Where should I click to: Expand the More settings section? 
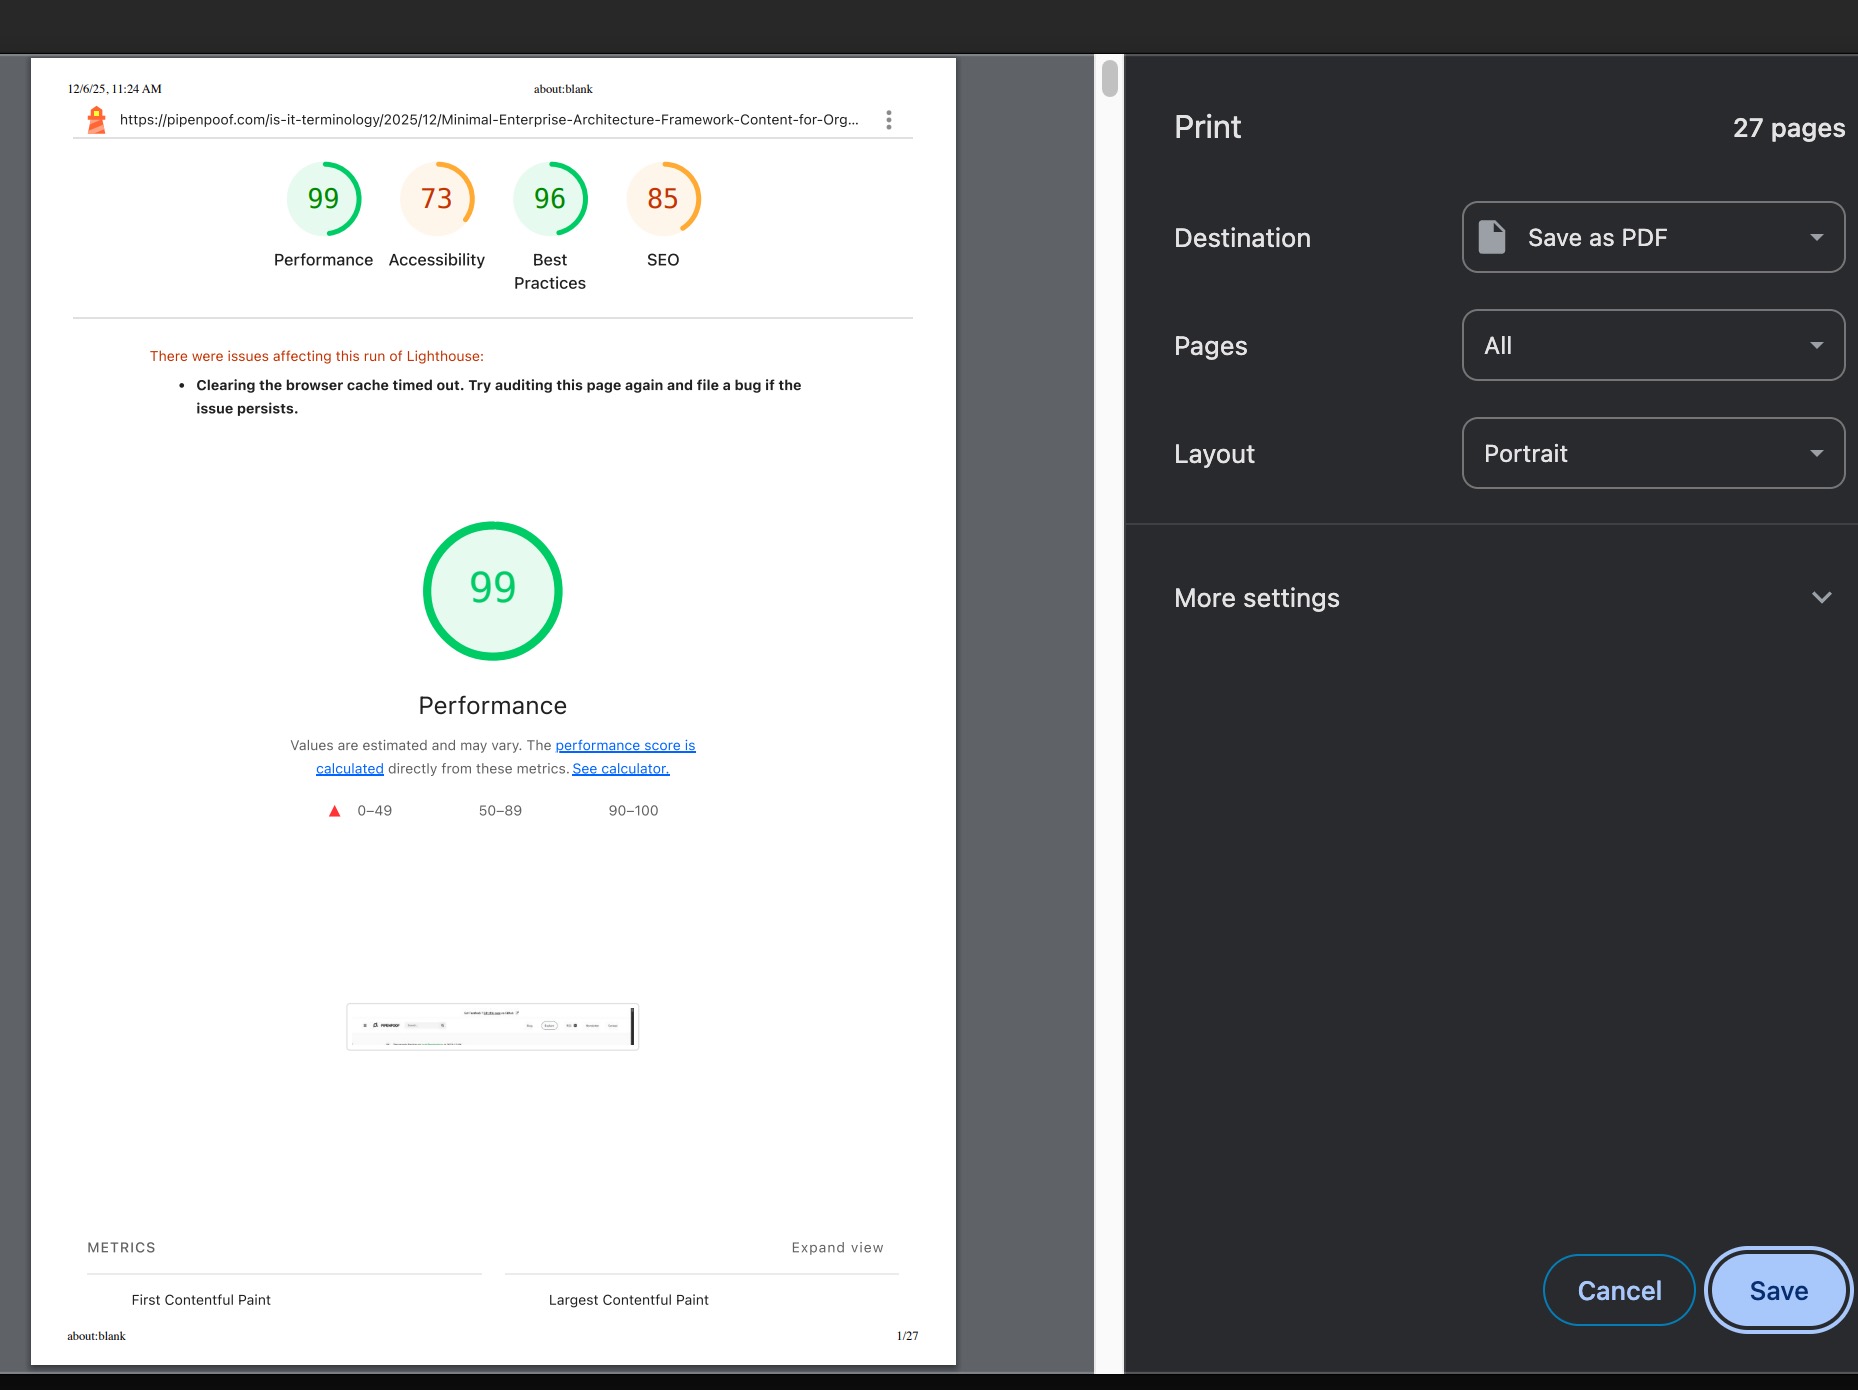1820,598
